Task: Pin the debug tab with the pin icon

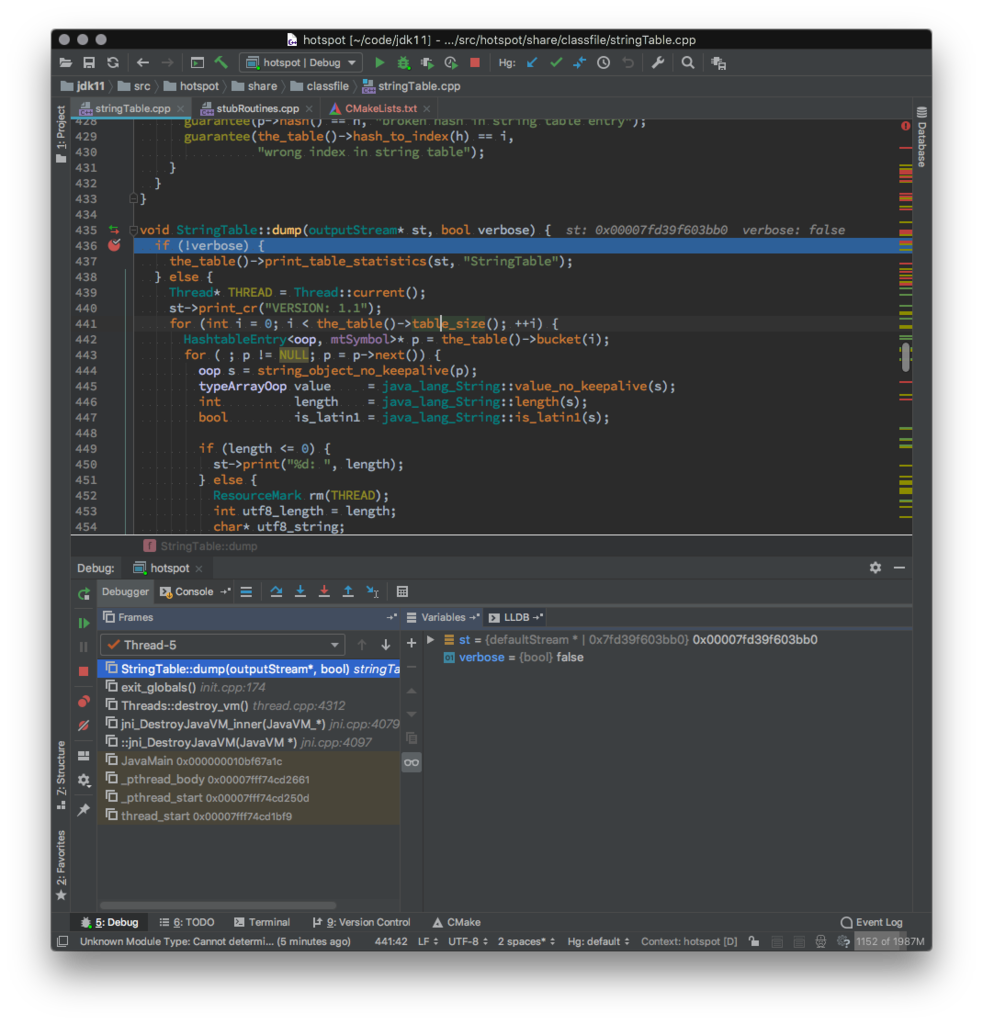Action: point(84,810)
